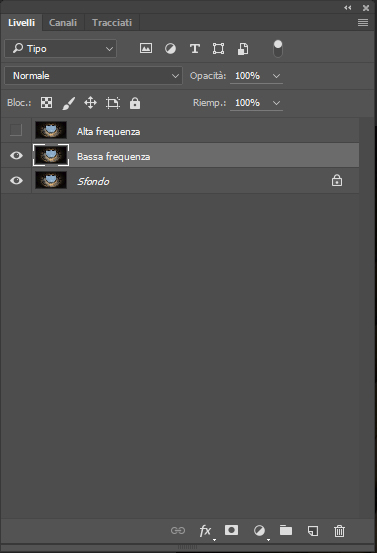Click the Riemp. label
The height and width of the screenshot is (553, 377).
coord(209,103)
